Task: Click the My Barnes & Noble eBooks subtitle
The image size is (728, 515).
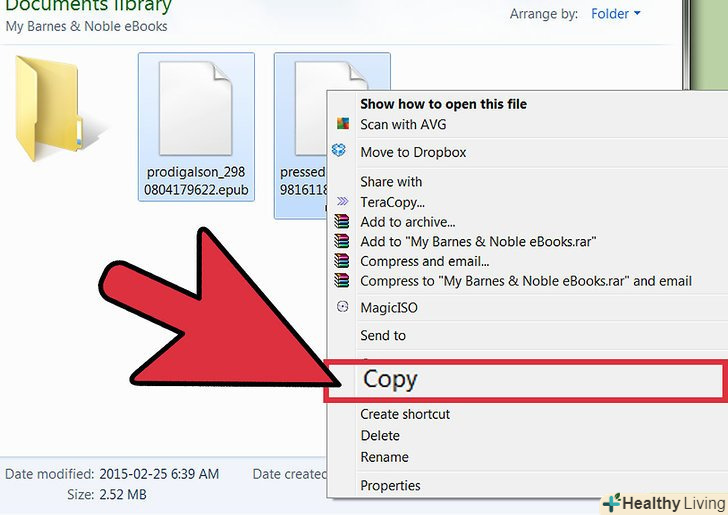Action: coord(86,26)
